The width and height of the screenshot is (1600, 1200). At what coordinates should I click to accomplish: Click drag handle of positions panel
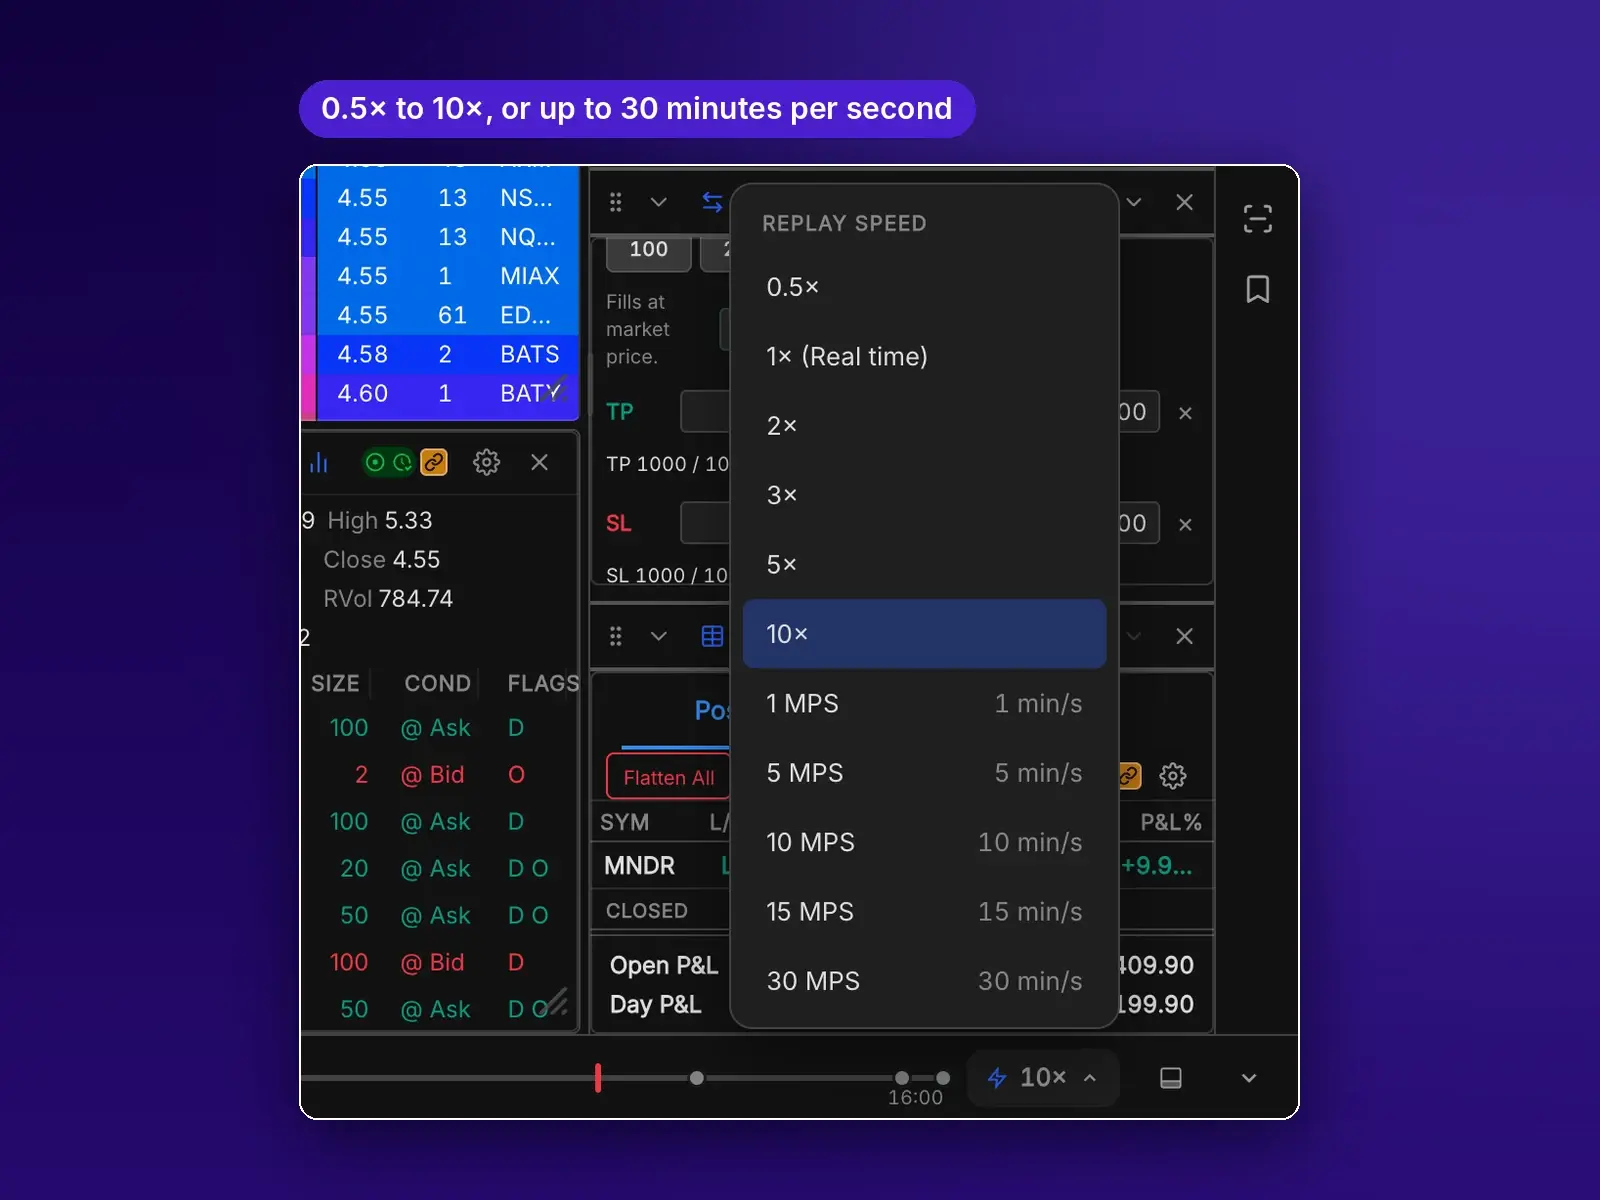pyautogui.click(x=615, y=636)
